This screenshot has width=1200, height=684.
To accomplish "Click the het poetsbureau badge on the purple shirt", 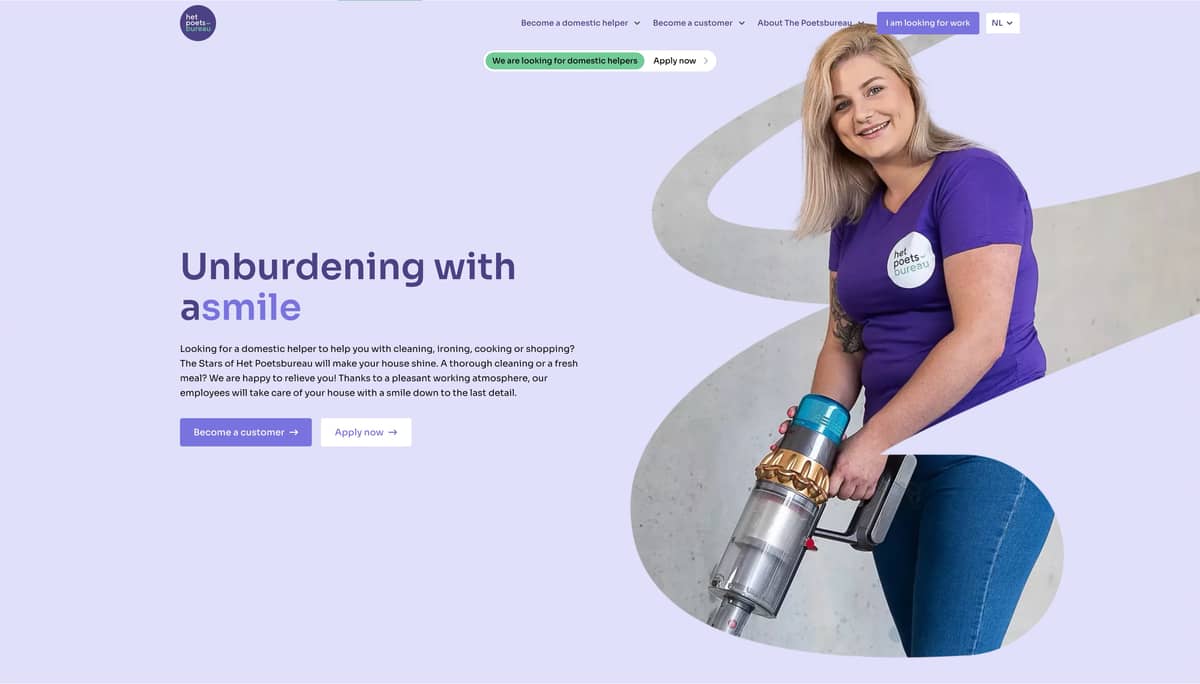I will 911,260.
